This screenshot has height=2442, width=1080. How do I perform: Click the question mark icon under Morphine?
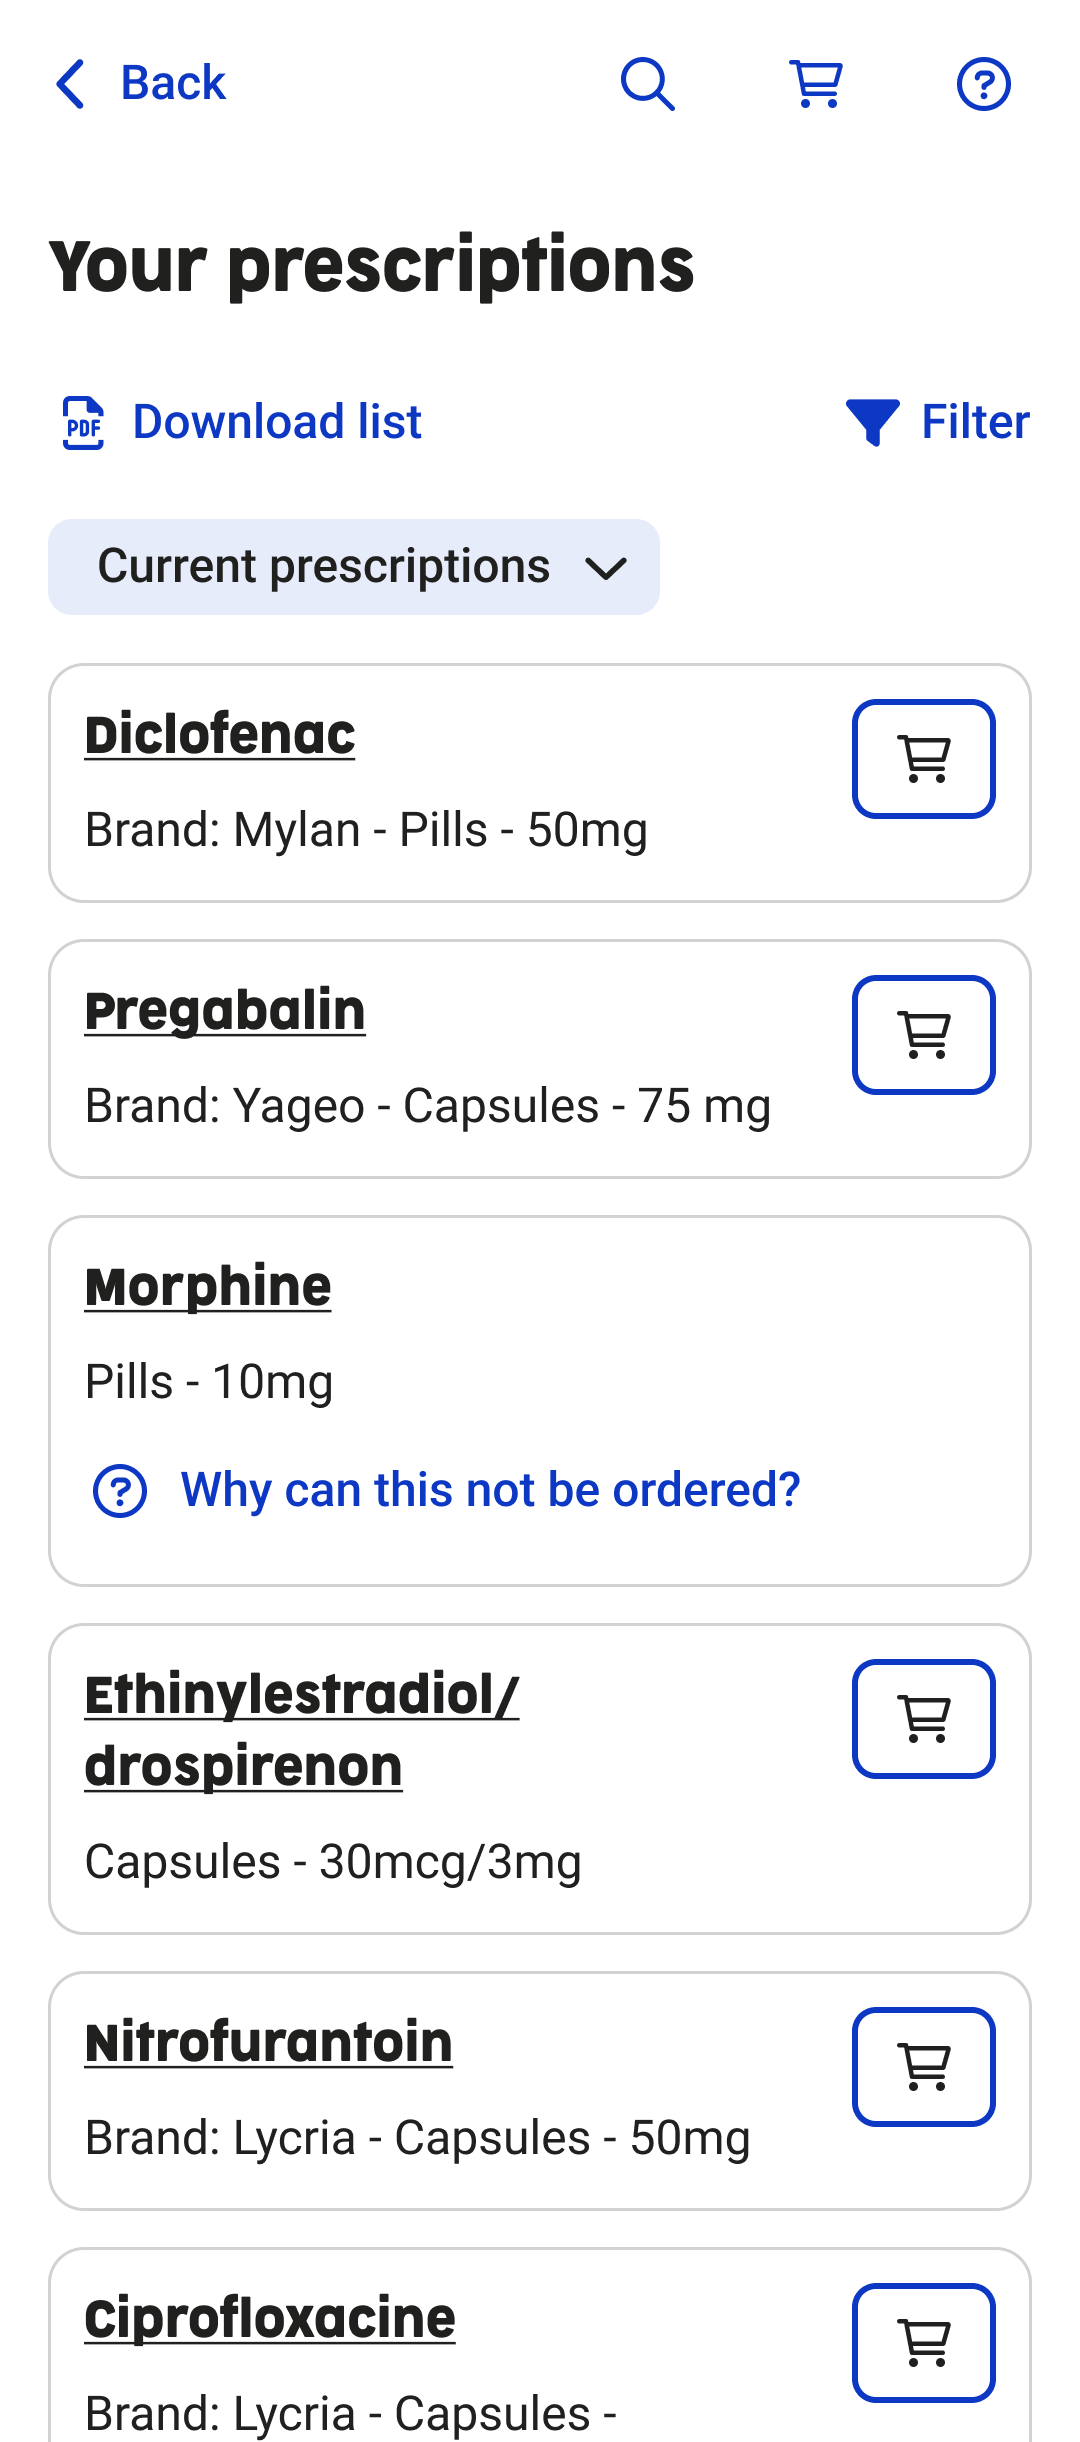pyautogui.click(x=120, y=1491)
